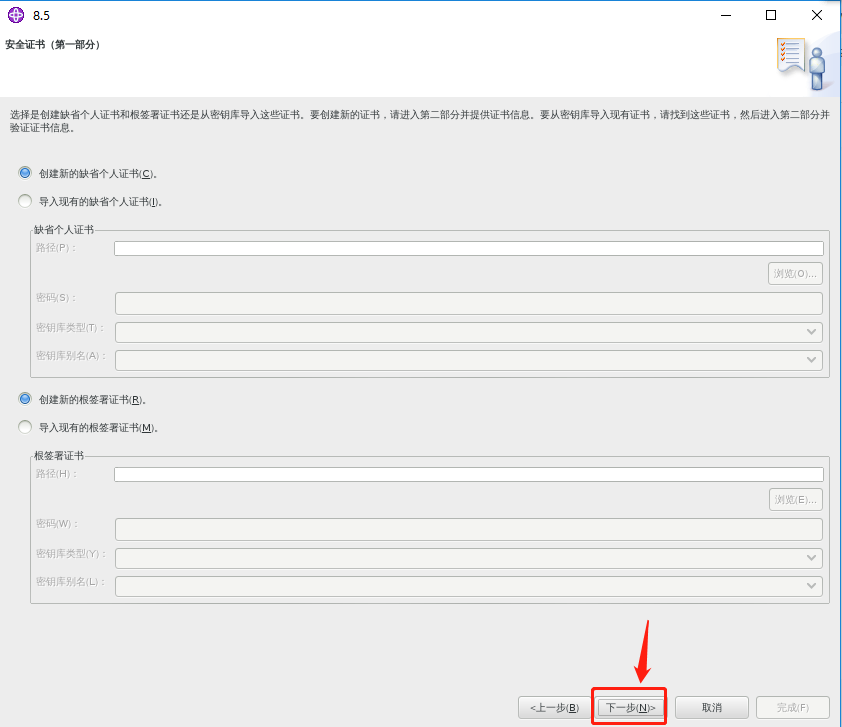
Task: Click the 取消 cancel button
Action: 712,708
